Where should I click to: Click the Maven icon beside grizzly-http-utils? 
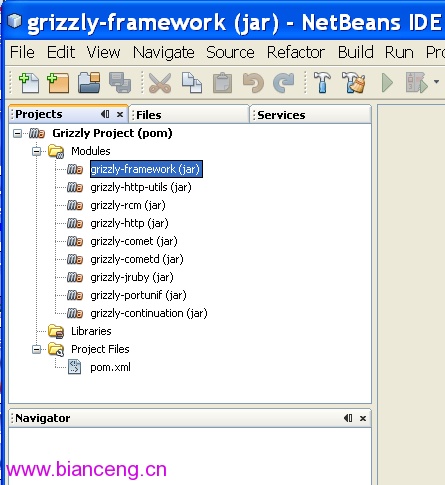point(75,187)
